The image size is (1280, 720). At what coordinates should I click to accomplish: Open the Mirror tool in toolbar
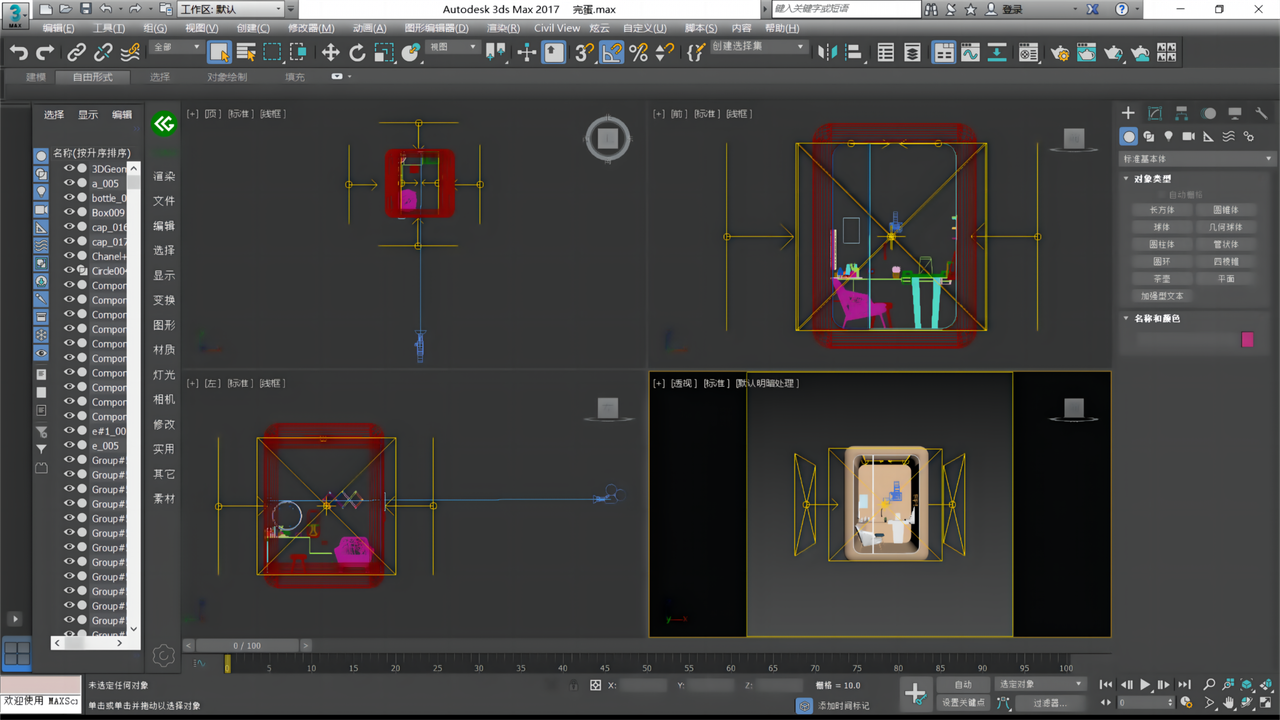[826, 52]
